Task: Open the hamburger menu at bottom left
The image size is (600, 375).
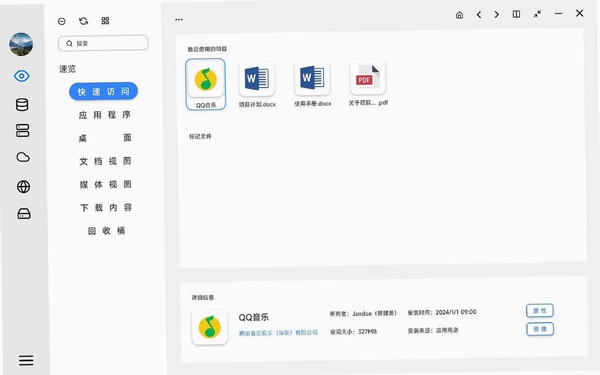Action: [26, 360]
